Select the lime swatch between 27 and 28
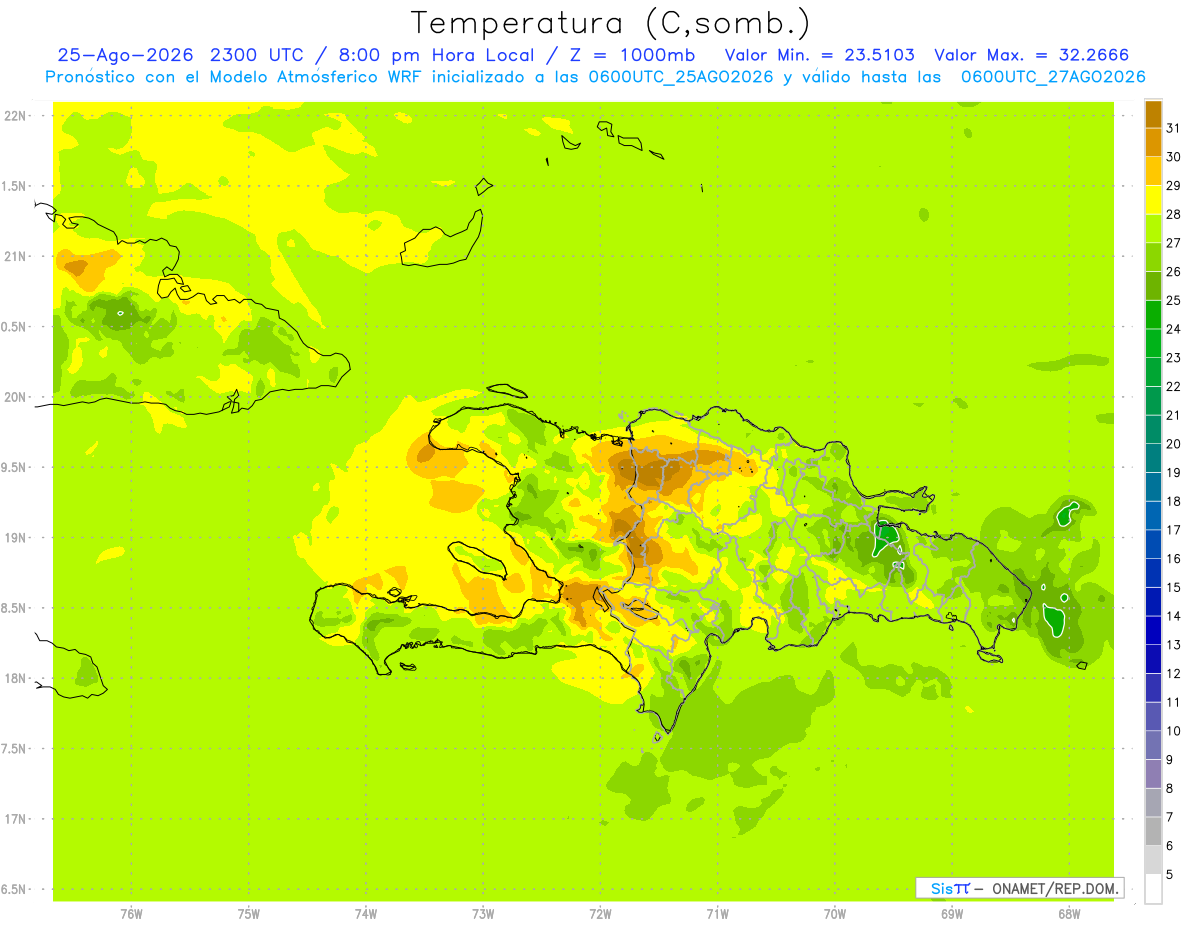Viewport: 1200px width, 927px height. [1153, 228]
